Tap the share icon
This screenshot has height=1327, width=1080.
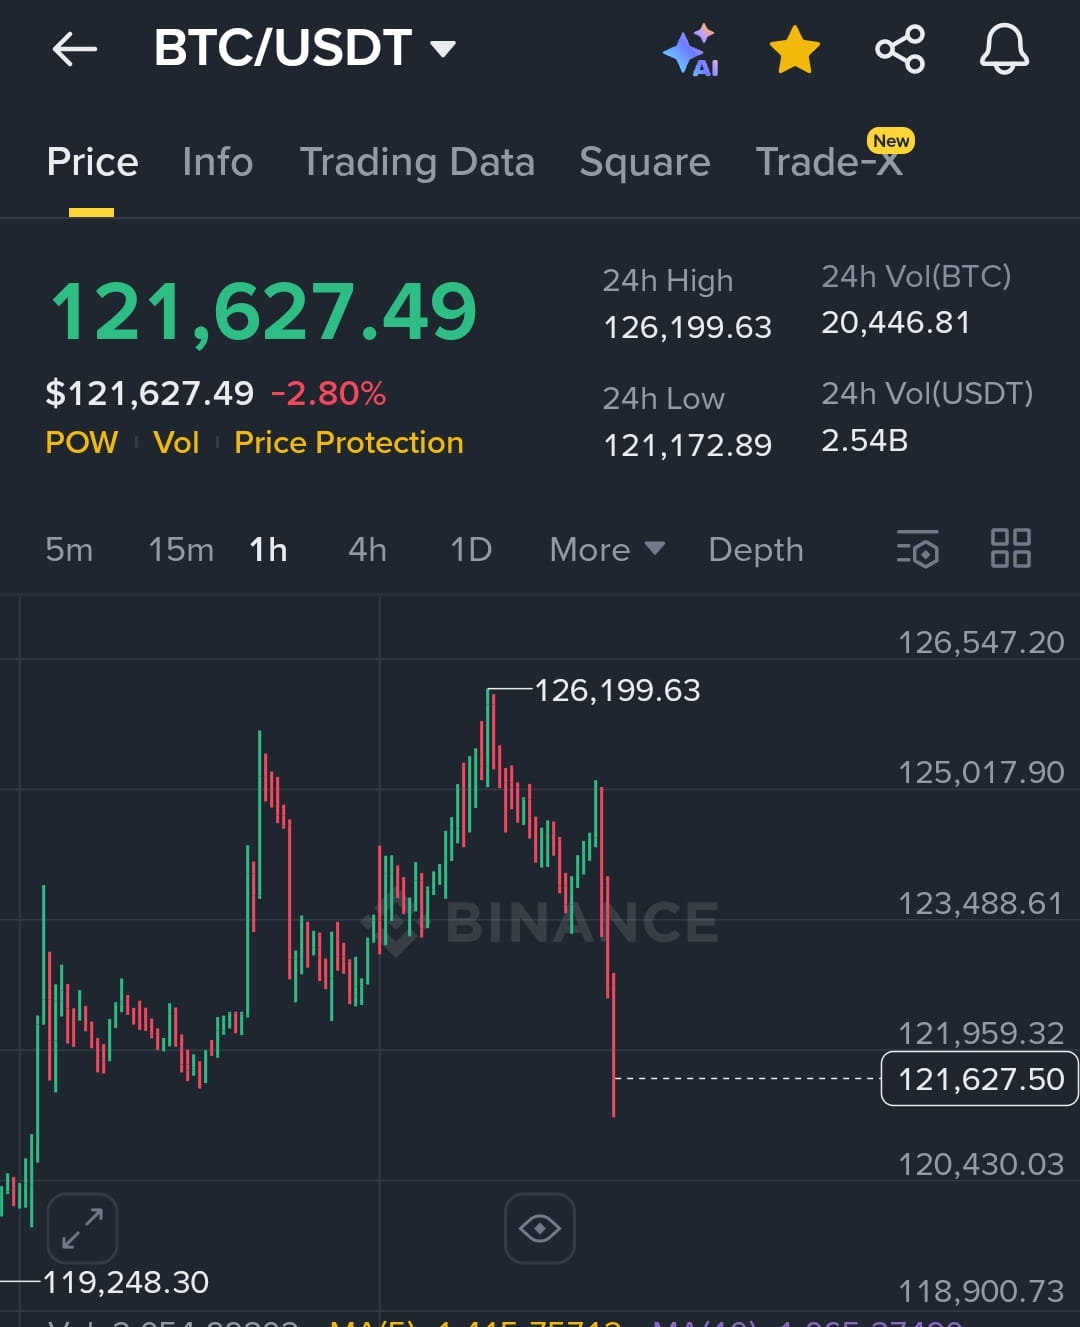(900, 49)
